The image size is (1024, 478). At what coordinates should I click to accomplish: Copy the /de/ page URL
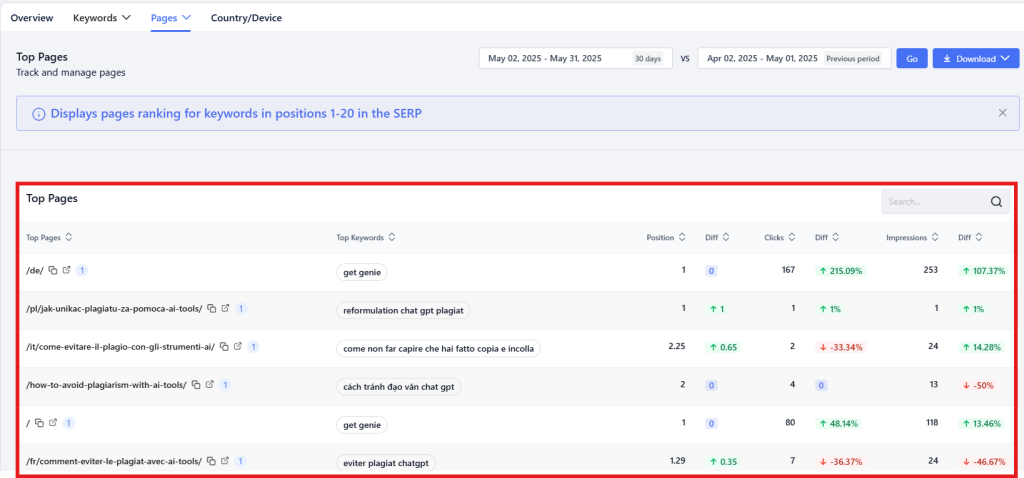pos(52,270)
